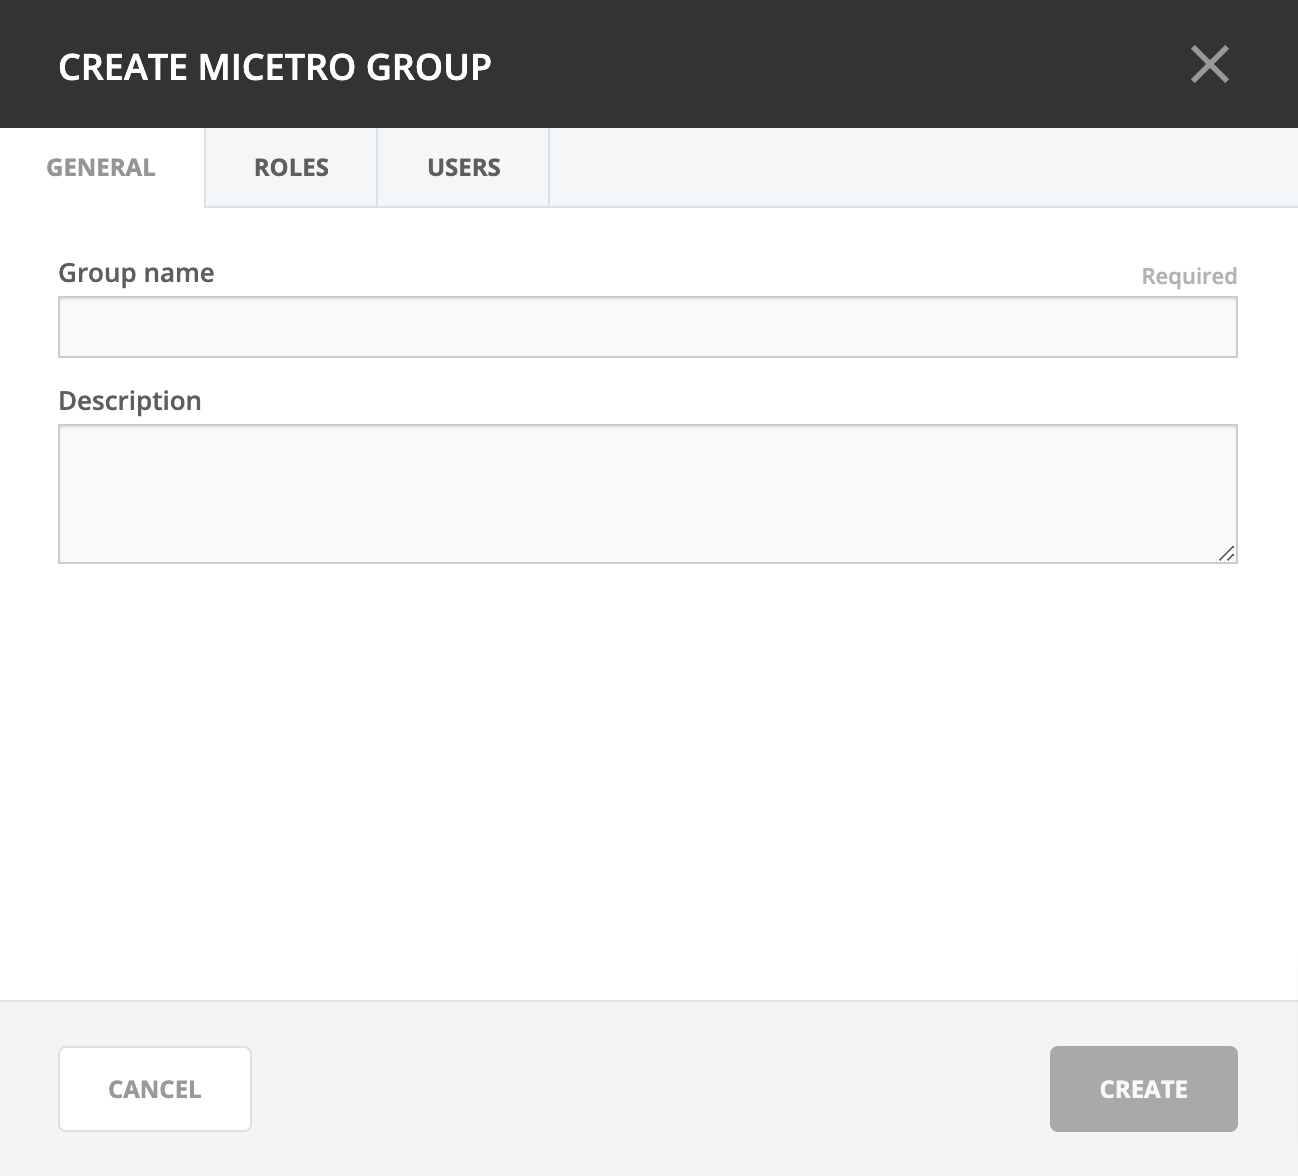Screen dimensions: 1298x1176
Task: Close the Create Micetro Group dialog
Action: coord(1209,65)
